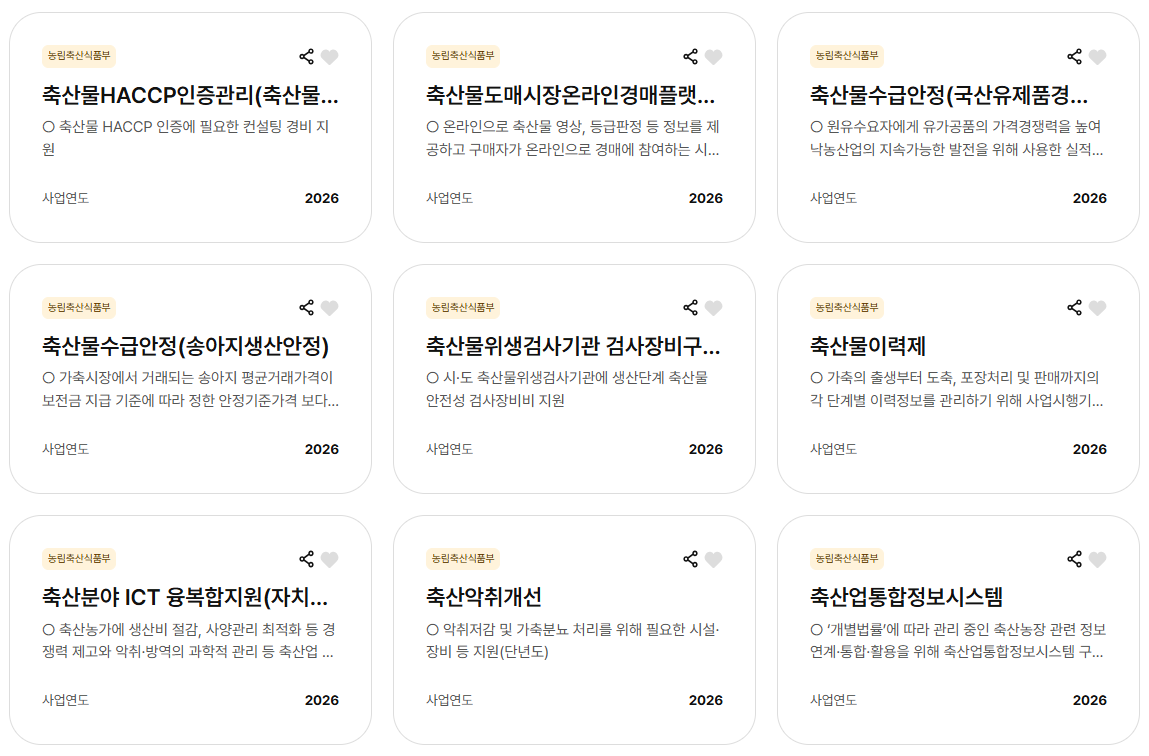1149x756 pixels.
Task: Open the 축산악취개선 program title
Action: tap(483, 597)
